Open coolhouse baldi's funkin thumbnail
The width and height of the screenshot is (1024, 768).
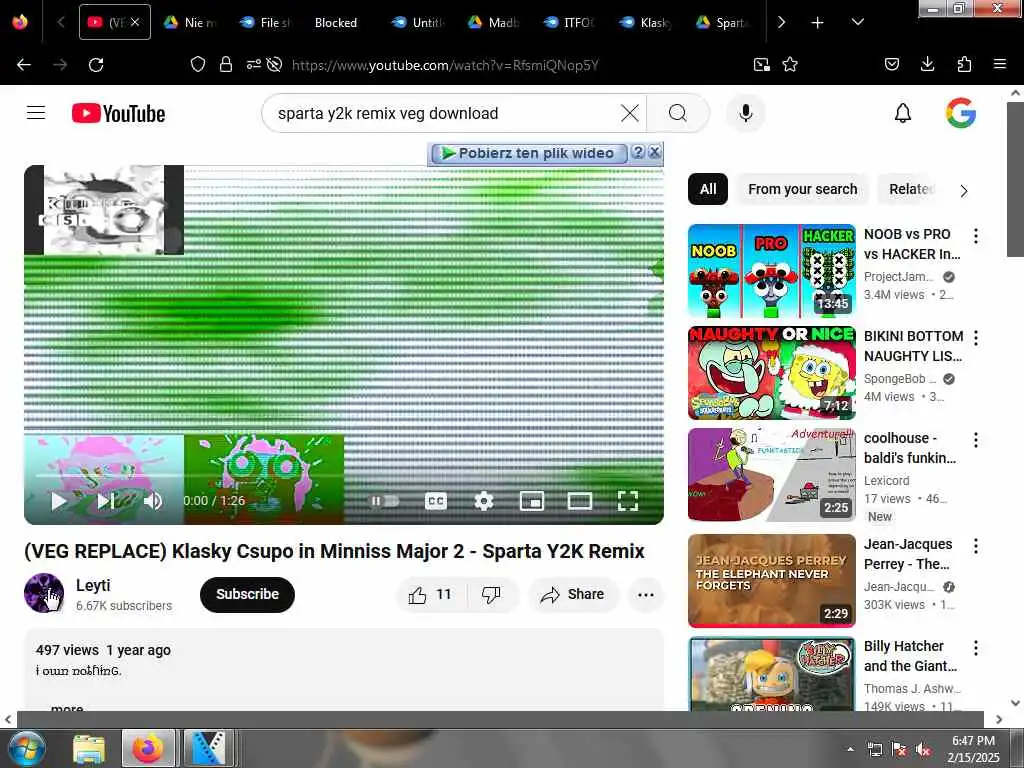[x=771, y=475]
